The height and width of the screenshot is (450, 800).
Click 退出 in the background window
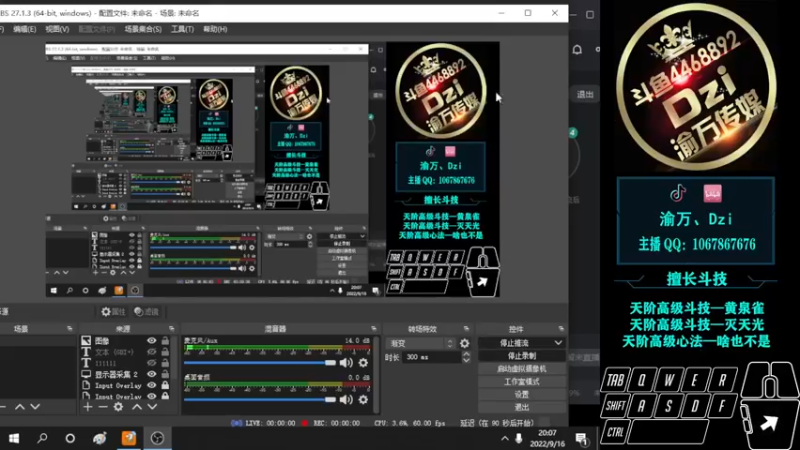pyautogui.click(x=585, y=94)
